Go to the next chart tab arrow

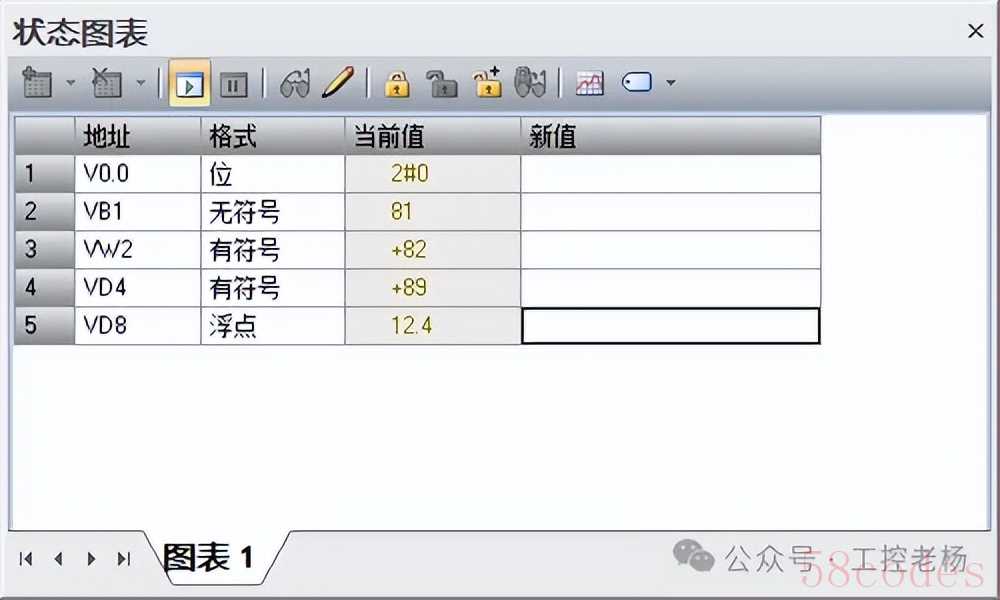pyautogui.click(x=91, y=559)
